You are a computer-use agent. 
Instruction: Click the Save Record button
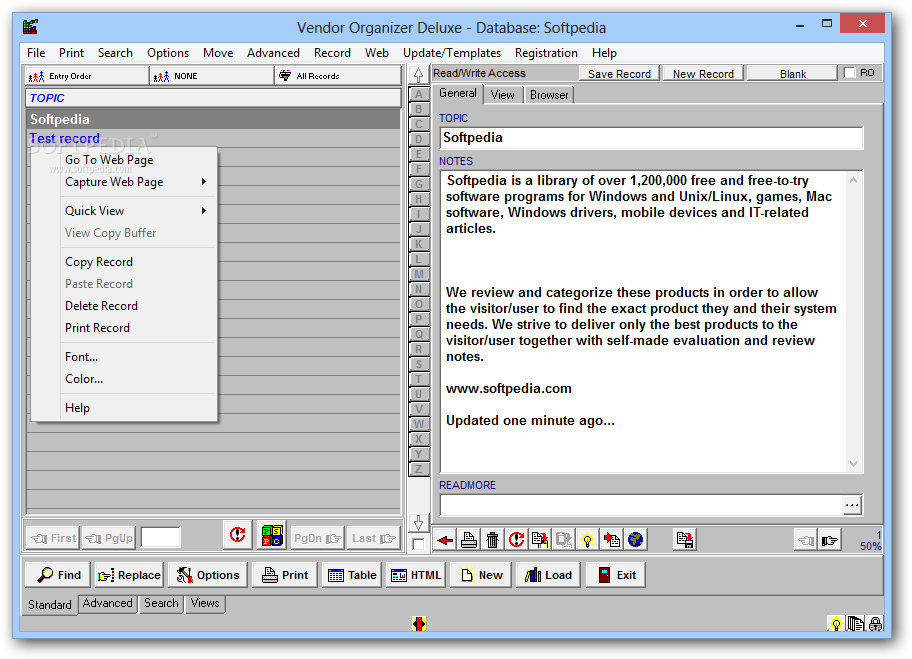(x=619, y=74)
